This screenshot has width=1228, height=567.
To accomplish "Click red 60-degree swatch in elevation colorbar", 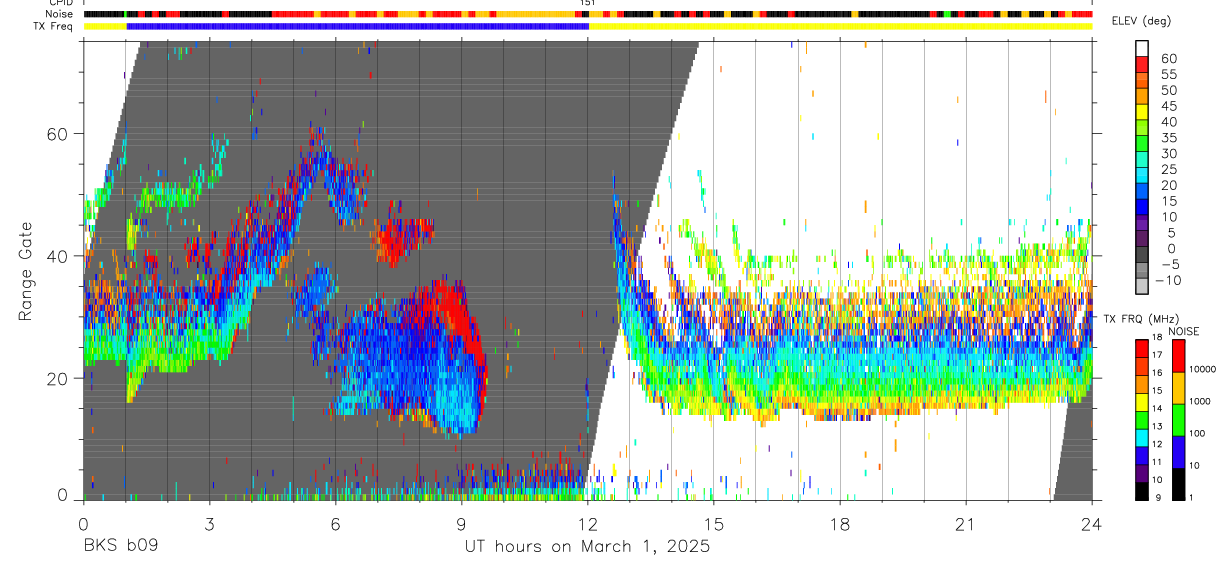I will 1142,64.
